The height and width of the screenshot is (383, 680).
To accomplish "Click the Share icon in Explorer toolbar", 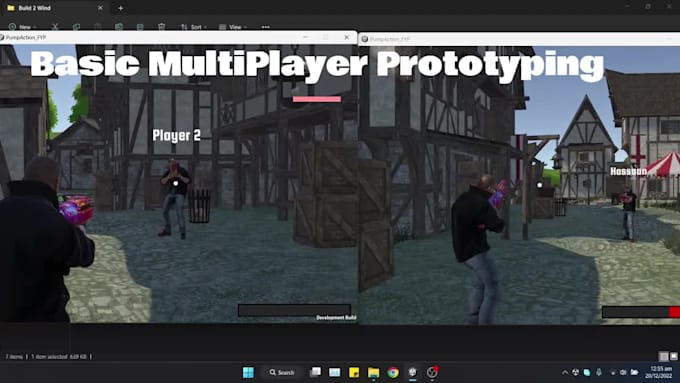I will [x=140, y=27].
